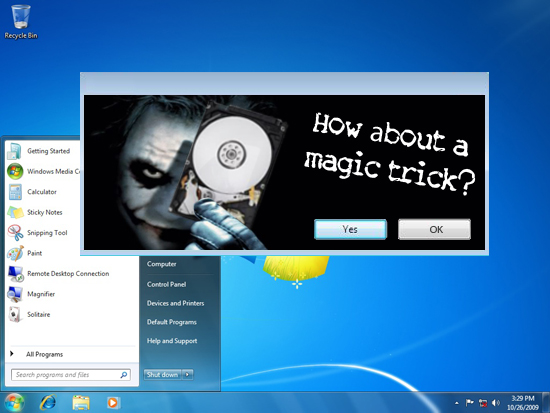Show hidden tray icons arrow
The width and height of the screenshot is (550, 413).
click(x=457, y=403)
